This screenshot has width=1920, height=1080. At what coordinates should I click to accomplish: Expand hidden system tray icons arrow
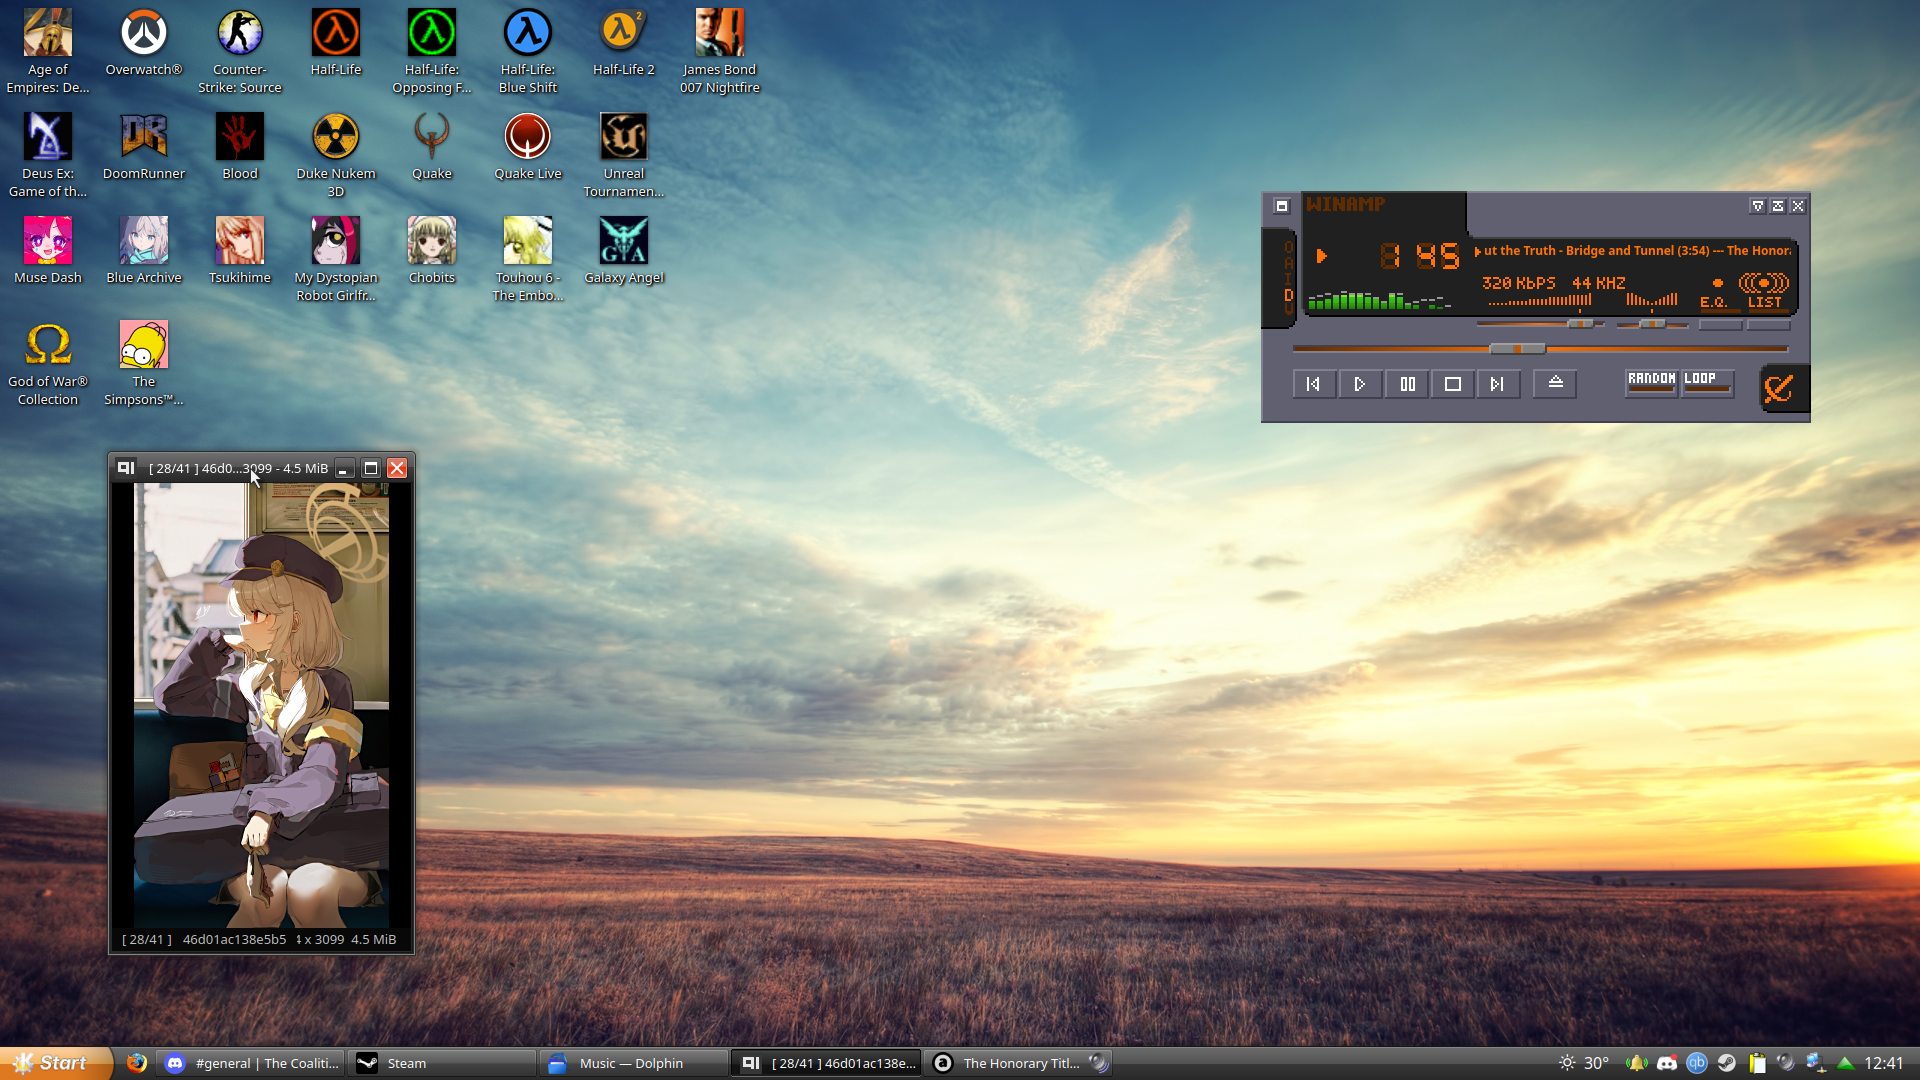[x=1846, y=1063]
